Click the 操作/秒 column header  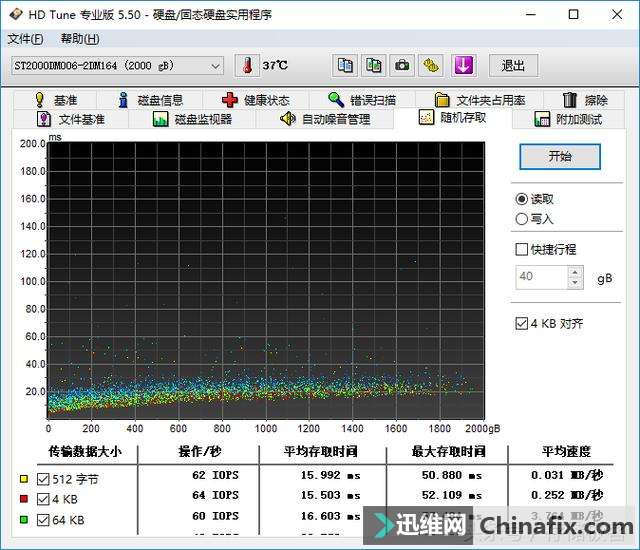pyautogui.click(x=200, y=451)
